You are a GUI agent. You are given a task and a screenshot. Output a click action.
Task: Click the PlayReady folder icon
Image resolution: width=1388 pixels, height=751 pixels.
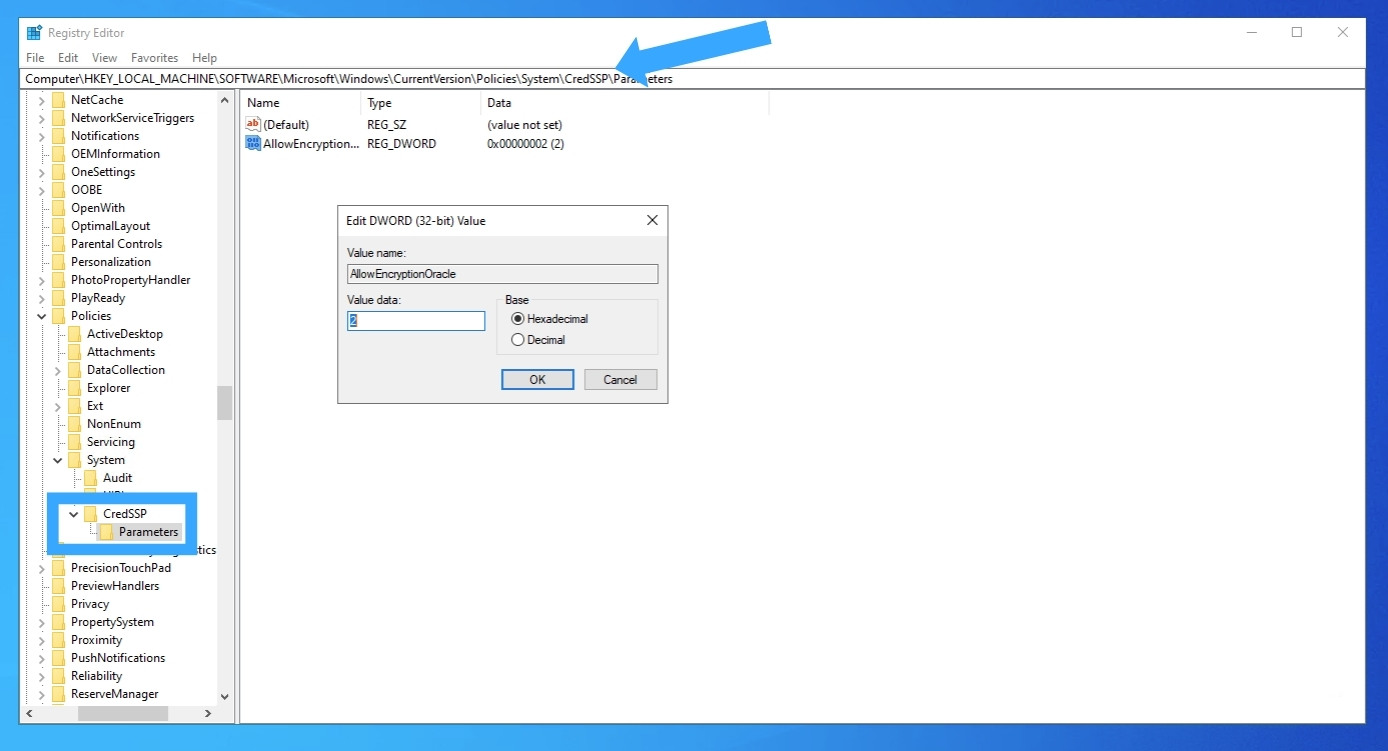click(58, 298)
